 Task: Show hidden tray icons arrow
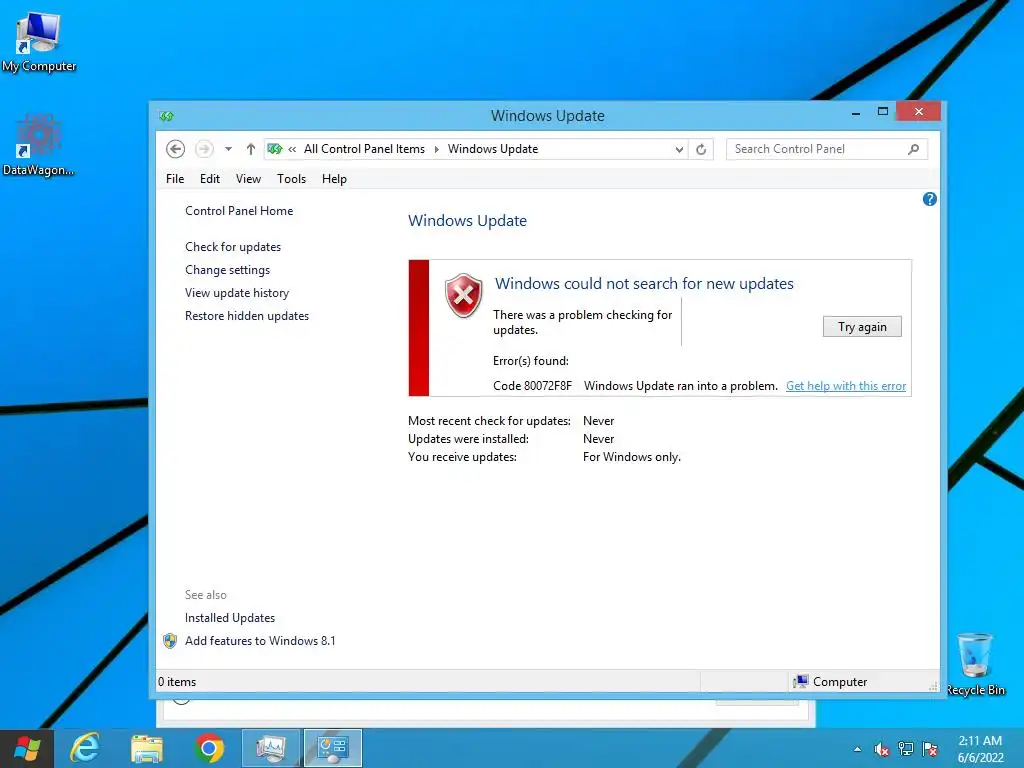click(x=857, y=749)
